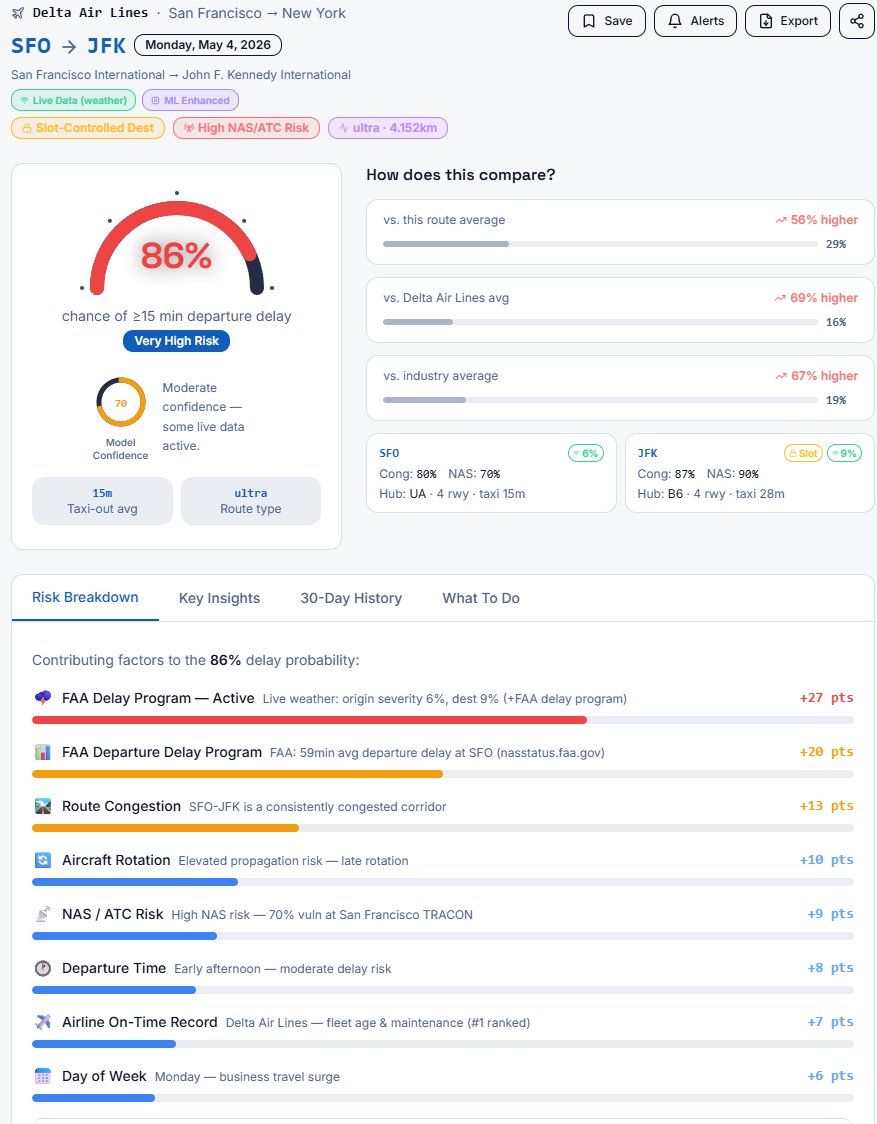The height and width of the screenshot is (1124, 877).
Task: Click the orange Route Congestion bar
Action: [166, 828]
